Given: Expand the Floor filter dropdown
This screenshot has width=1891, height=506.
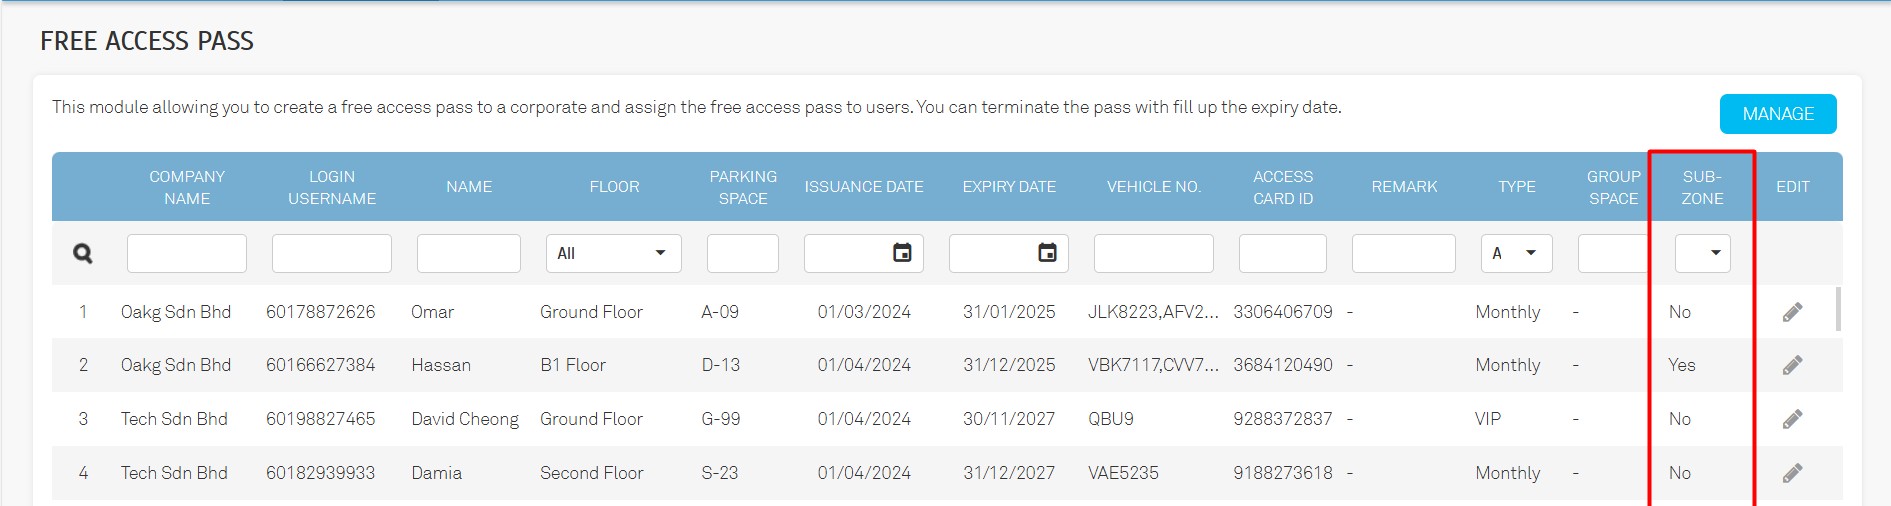Looking at the screenshot, I should (613, 253).
